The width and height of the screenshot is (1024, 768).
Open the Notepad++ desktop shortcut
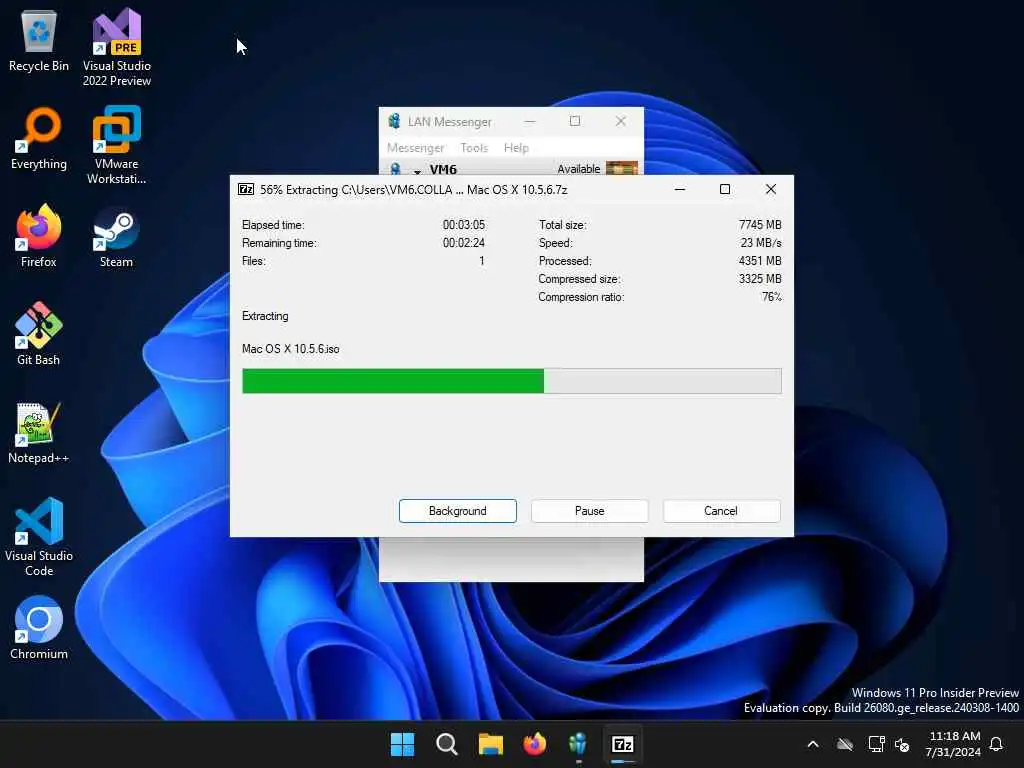coord(39,432)
